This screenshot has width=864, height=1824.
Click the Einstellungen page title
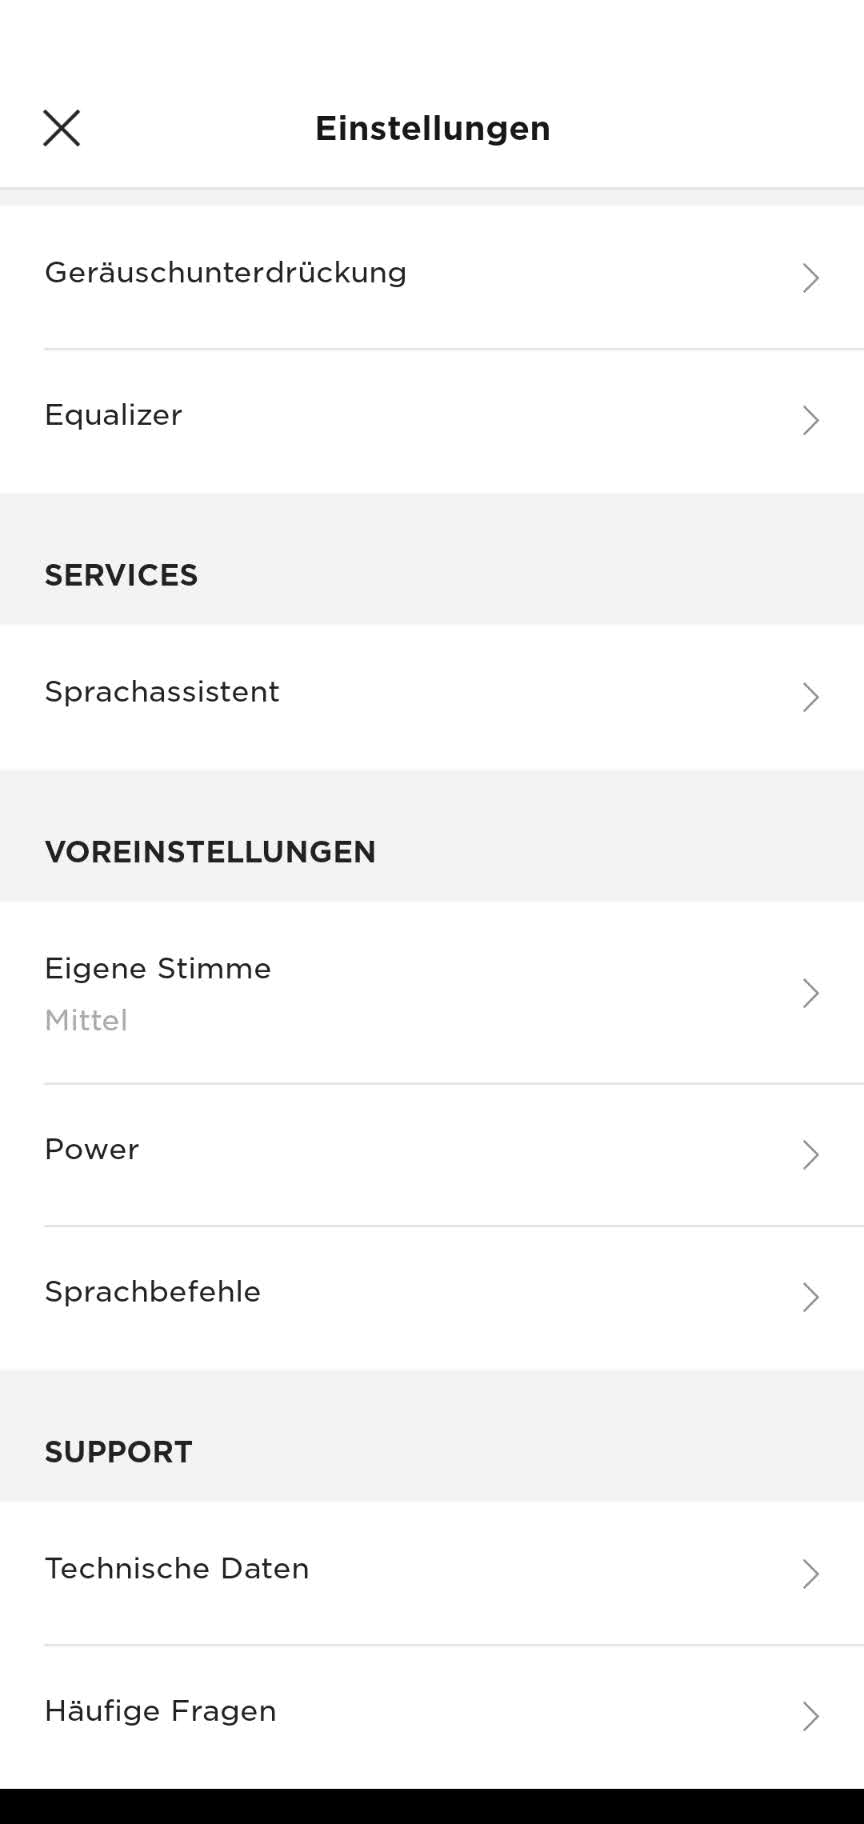(432, 128)
